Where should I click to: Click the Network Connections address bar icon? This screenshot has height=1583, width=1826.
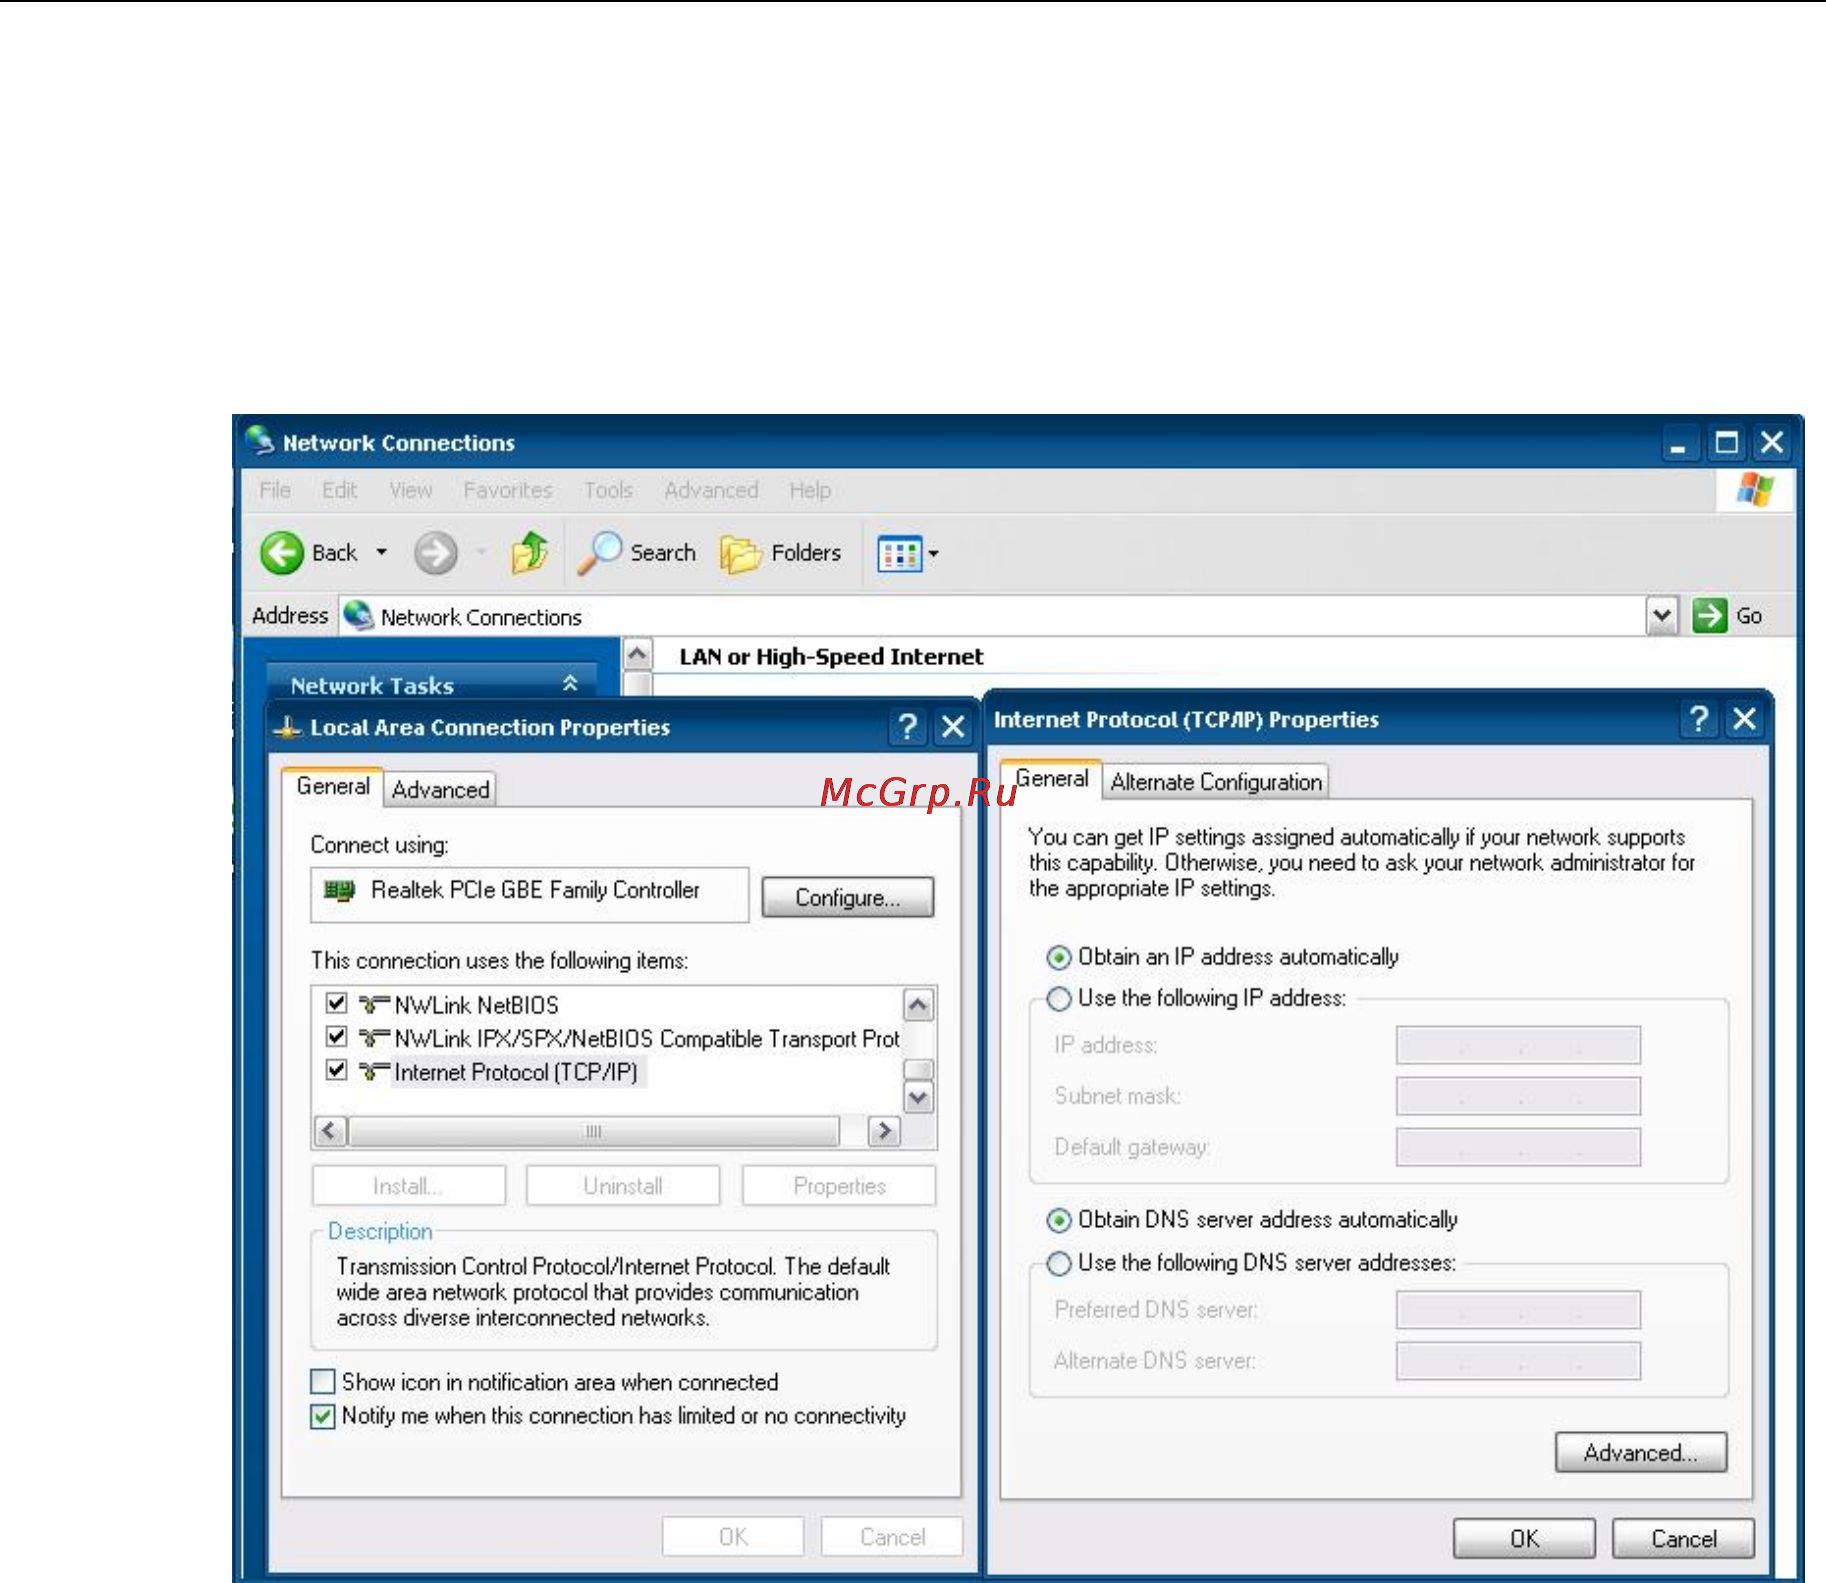point(358,615)
